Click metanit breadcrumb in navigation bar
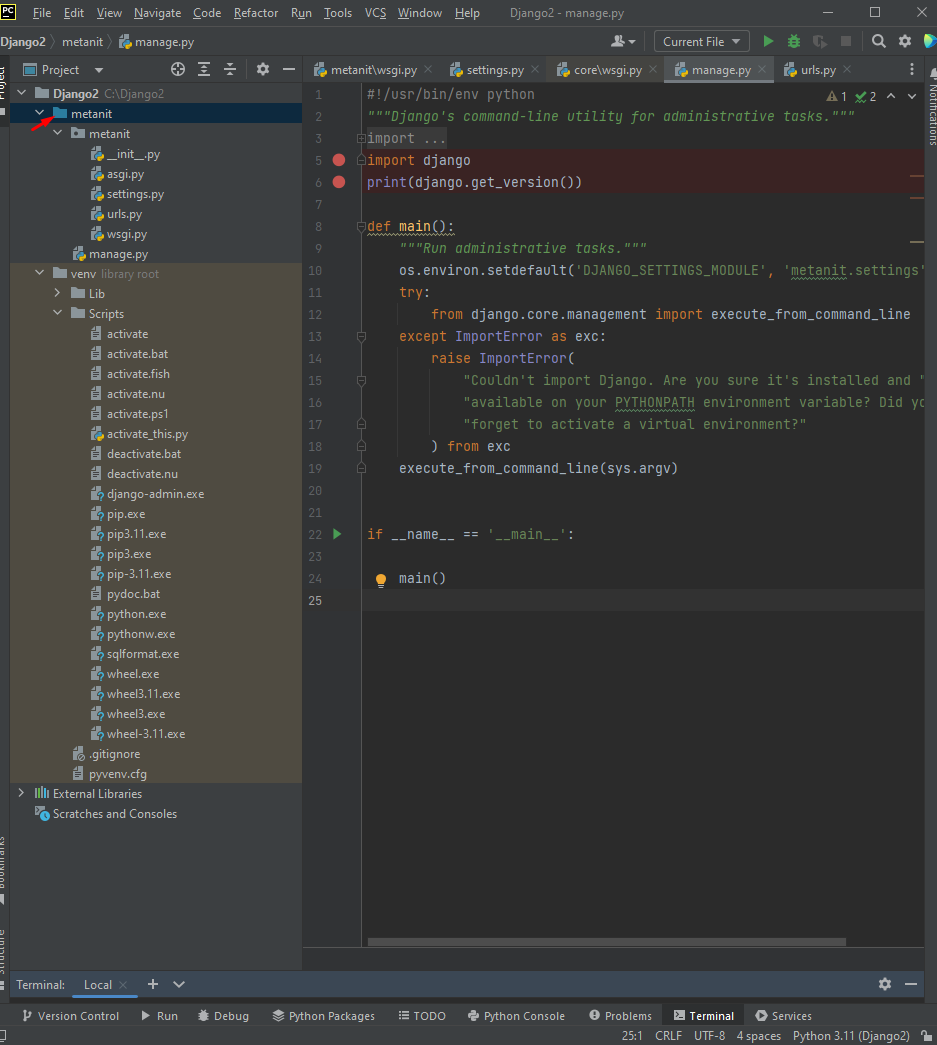Screen dimensions: 937x1045 coord(83,41)
